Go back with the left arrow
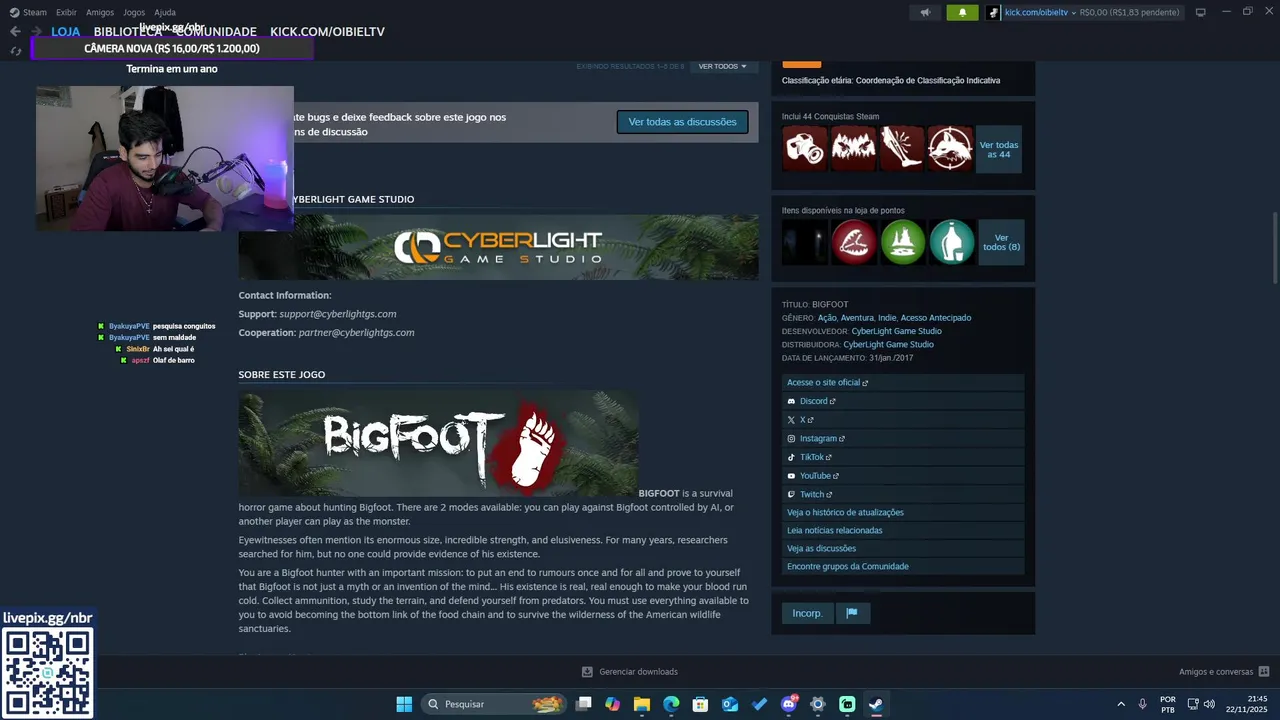Screen dimensions: 1280x720 tap(15, 31)
